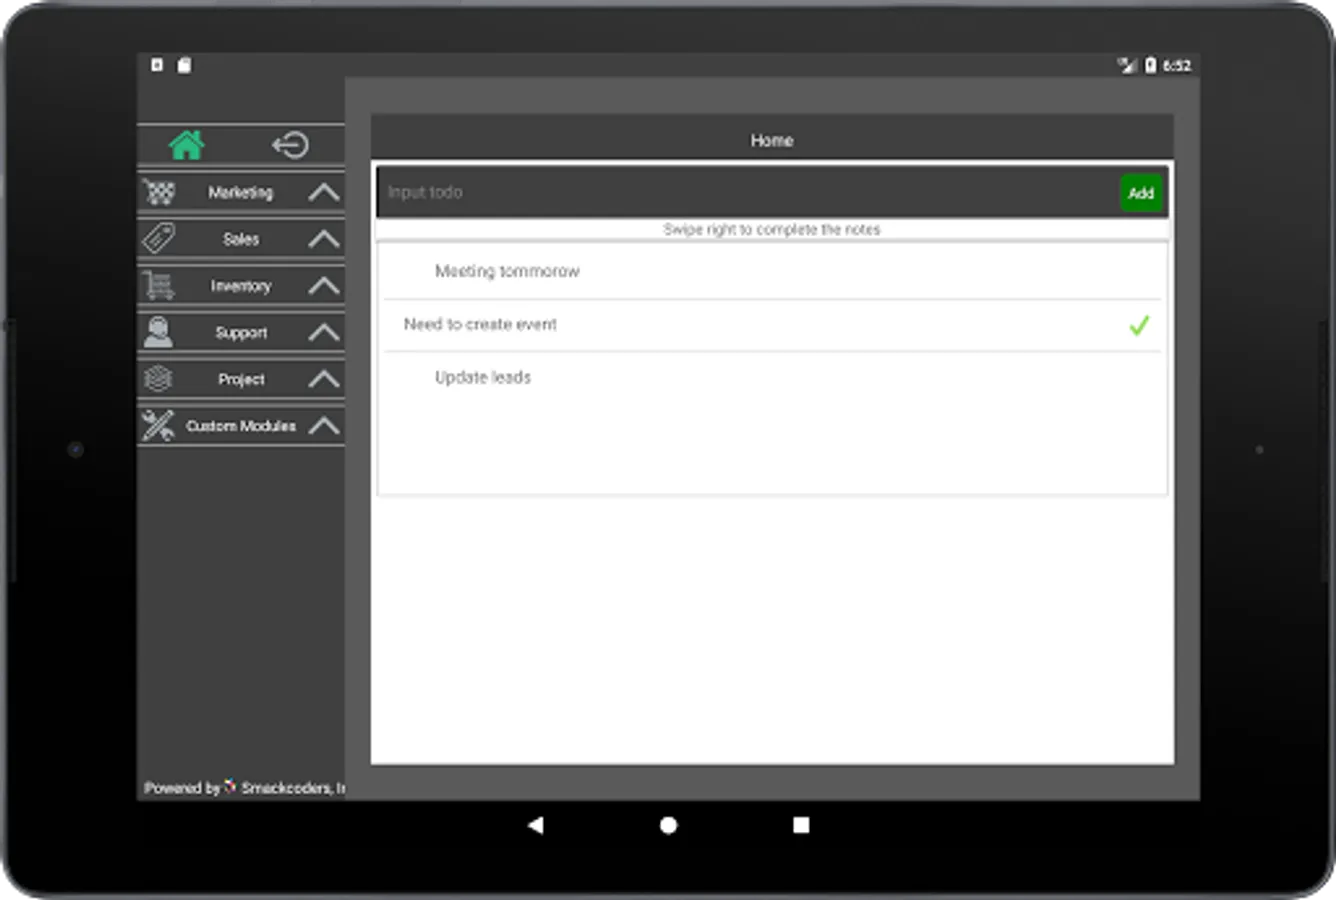Expand the Sales menu chevron
The width and height of the screenshot is (1336, 900).
324,239
